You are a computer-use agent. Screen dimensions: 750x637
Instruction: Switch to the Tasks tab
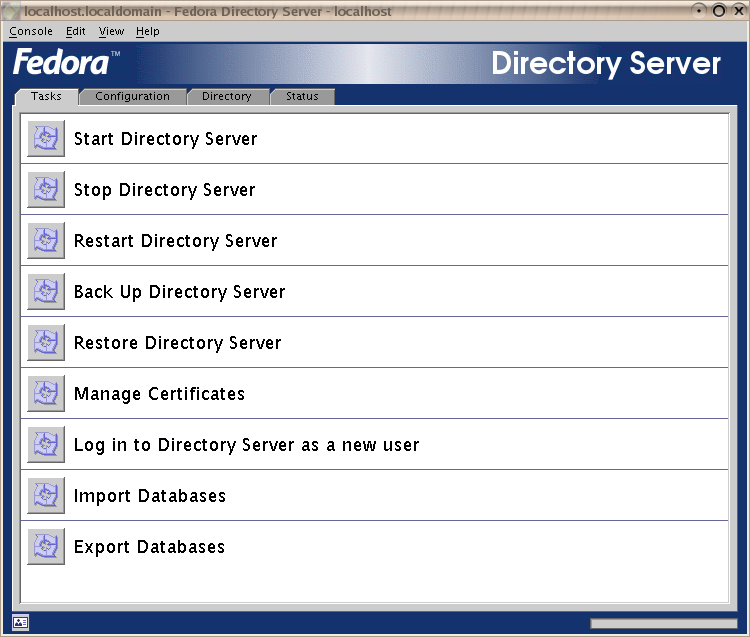pos(46,97)
